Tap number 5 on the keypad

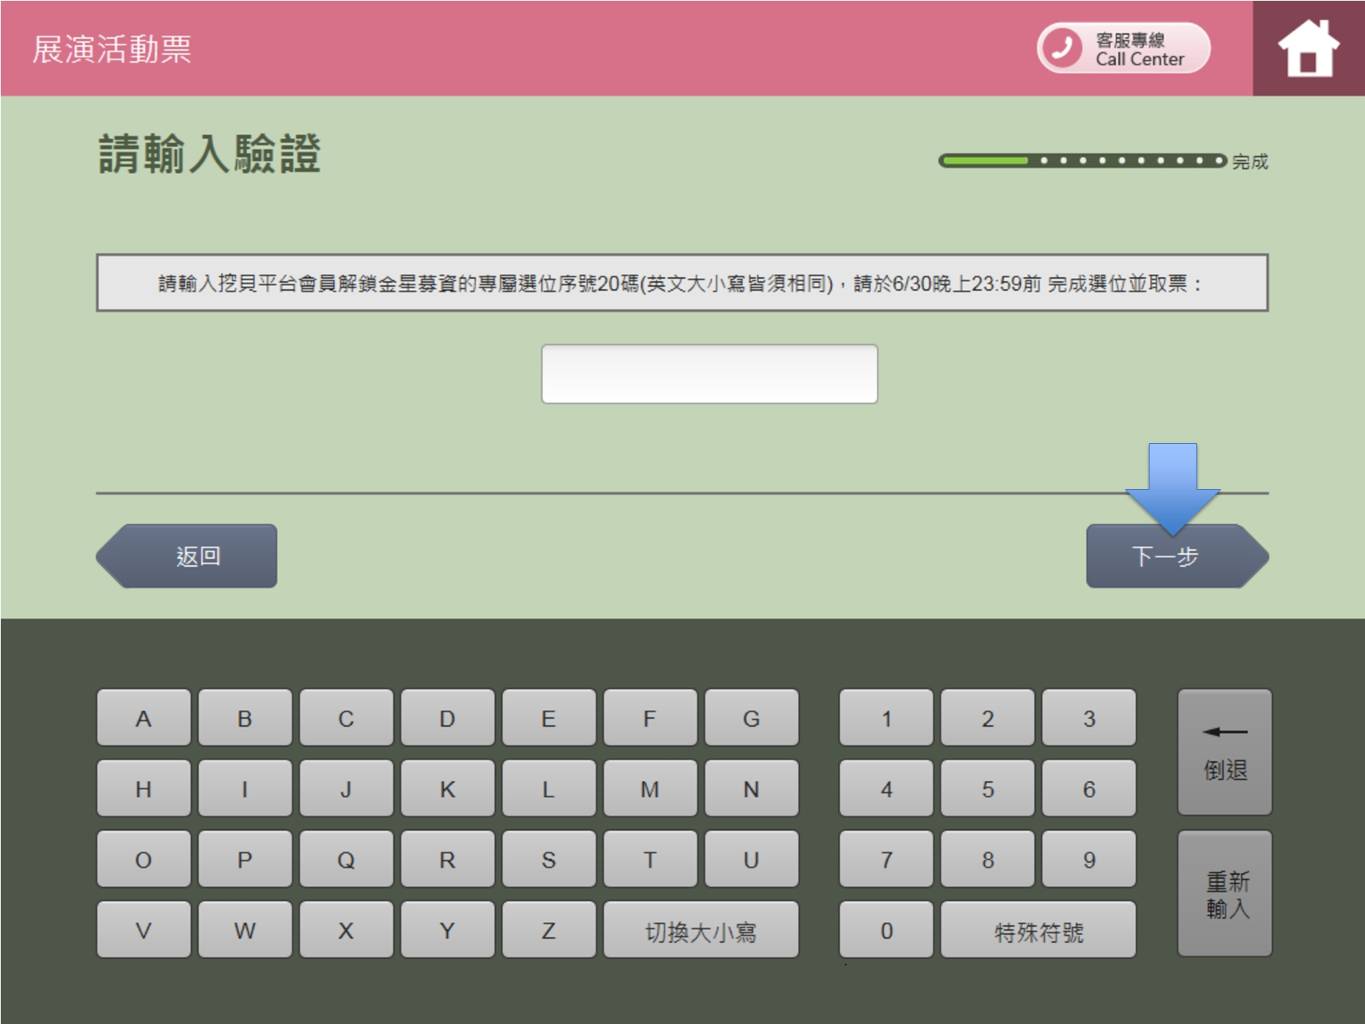[x=987, y=789]
